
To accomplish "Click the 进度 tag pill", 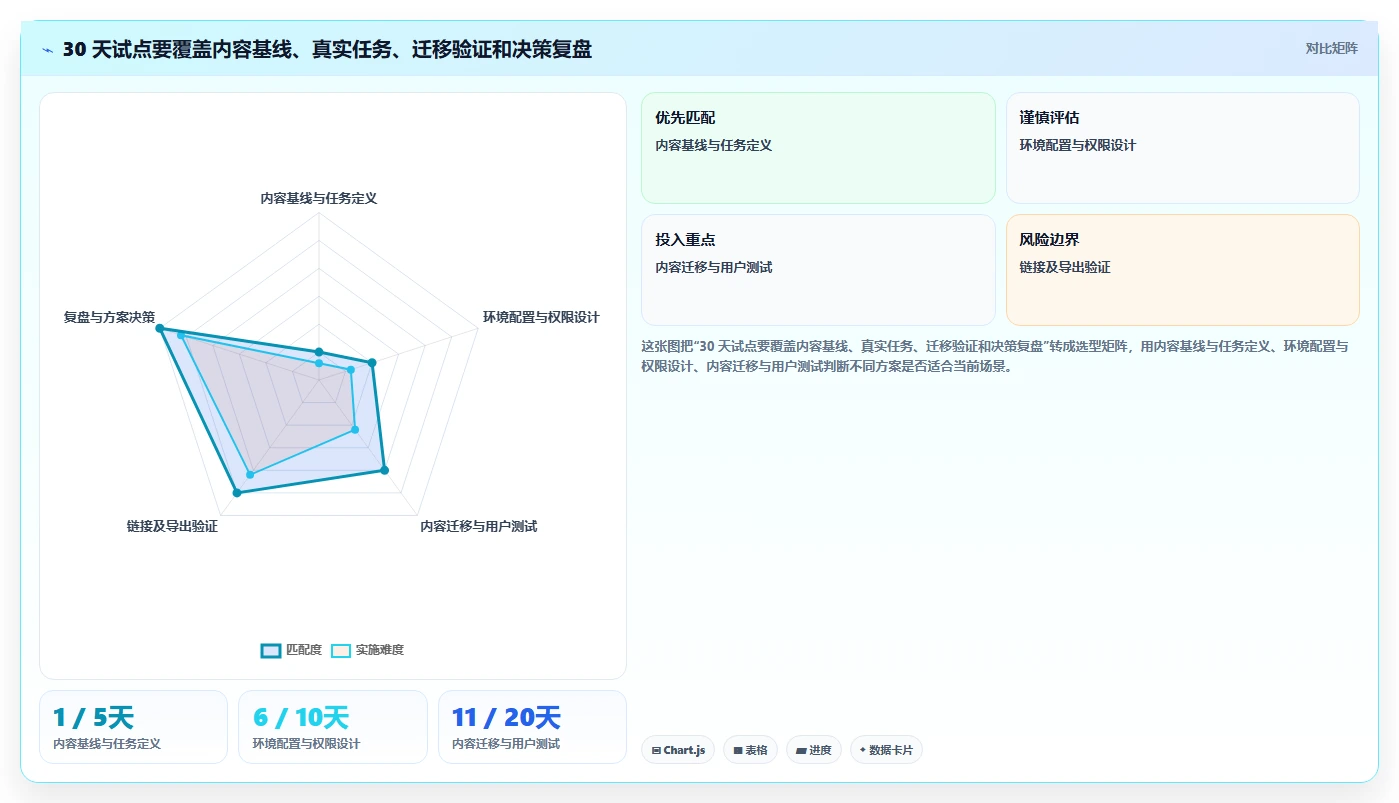I will tap(814, 750).
